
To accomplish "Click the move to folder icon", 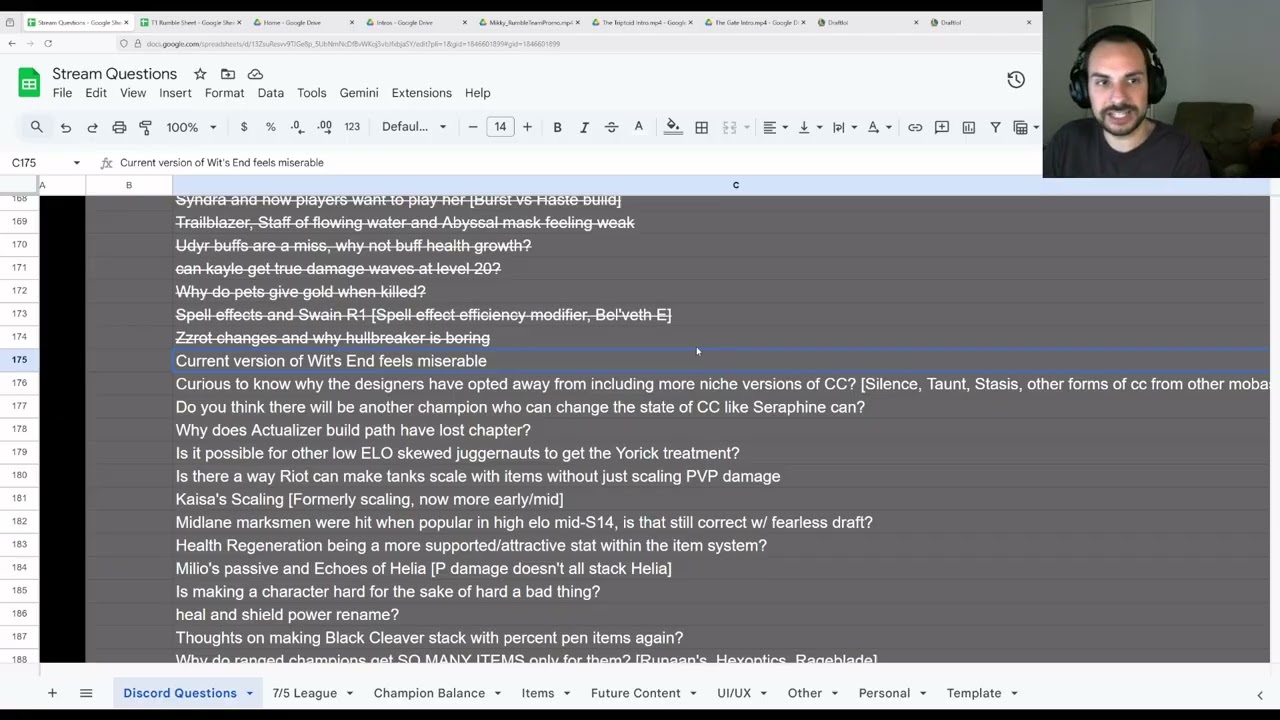I will (x=228, y=74).
